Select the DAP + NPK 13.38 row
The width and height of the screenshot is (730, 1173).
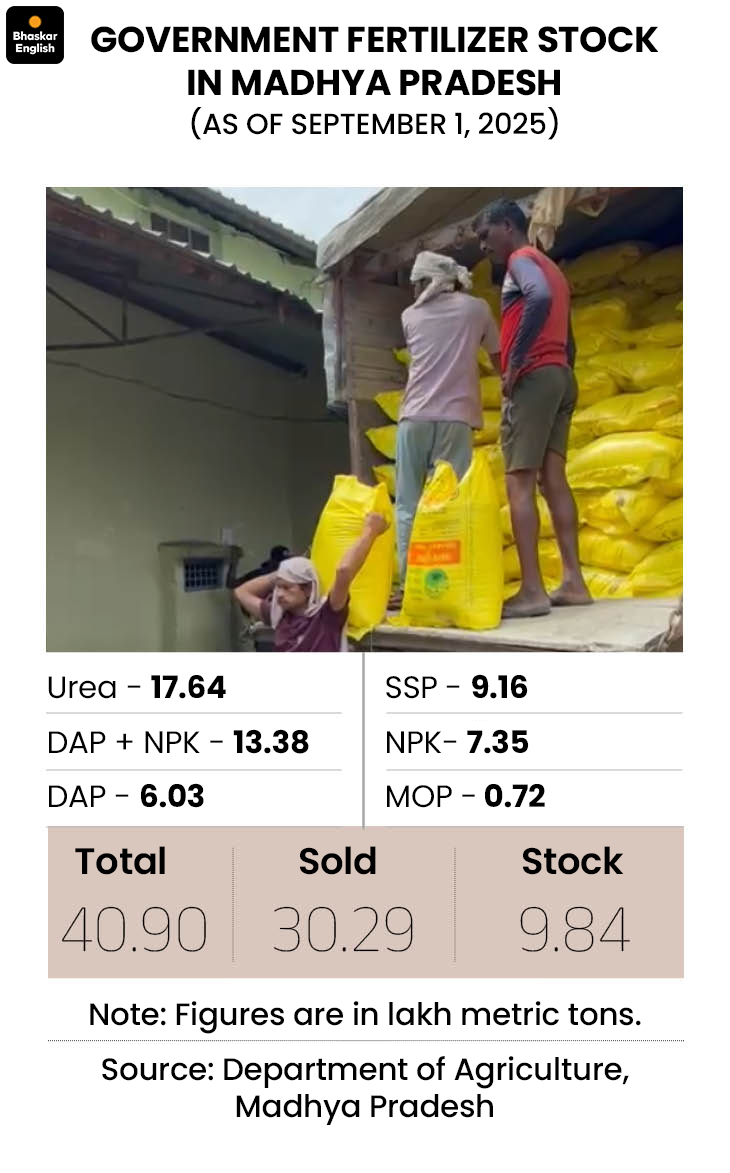coord(178,742)
